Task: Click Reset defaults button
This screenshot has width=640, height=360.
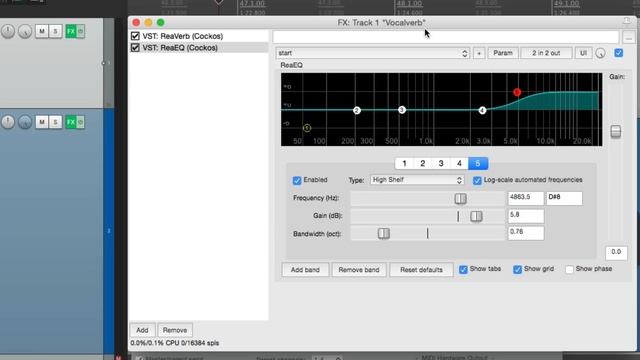Action: click(421, 270)
